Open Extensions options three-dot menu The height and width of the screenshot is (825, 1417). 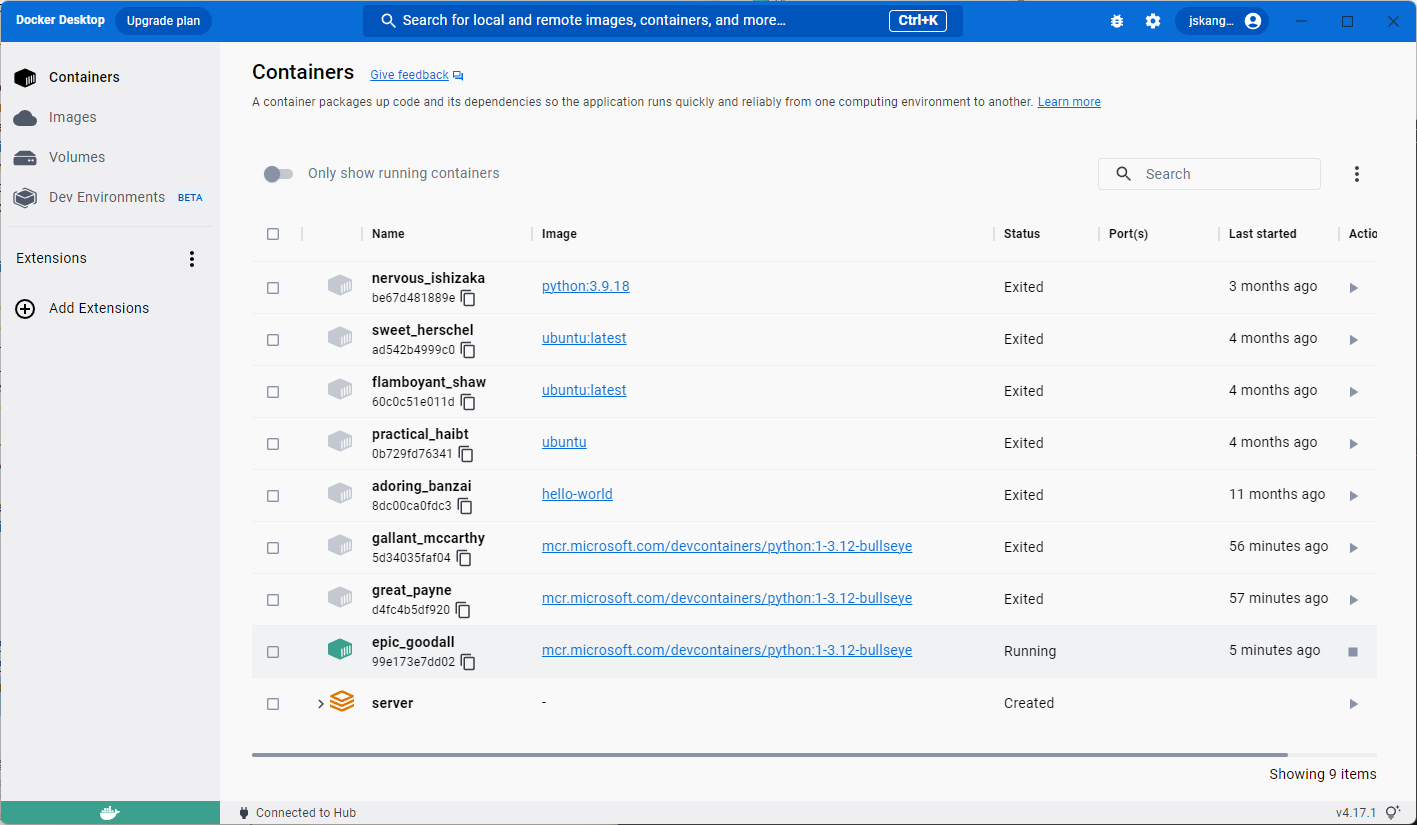(x=193, y=259)
